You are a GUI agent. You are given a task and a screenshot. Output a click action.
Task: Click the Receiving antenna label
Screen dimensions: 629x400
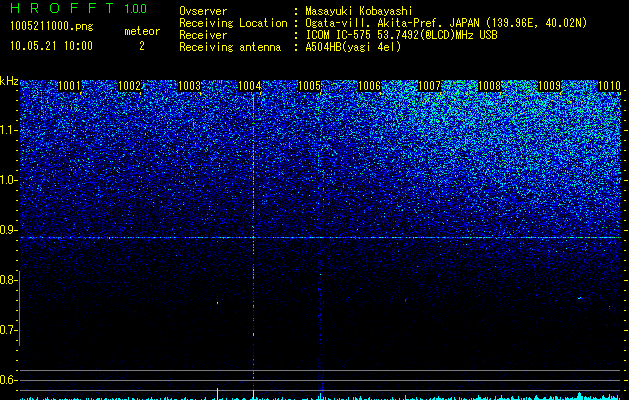230,47
